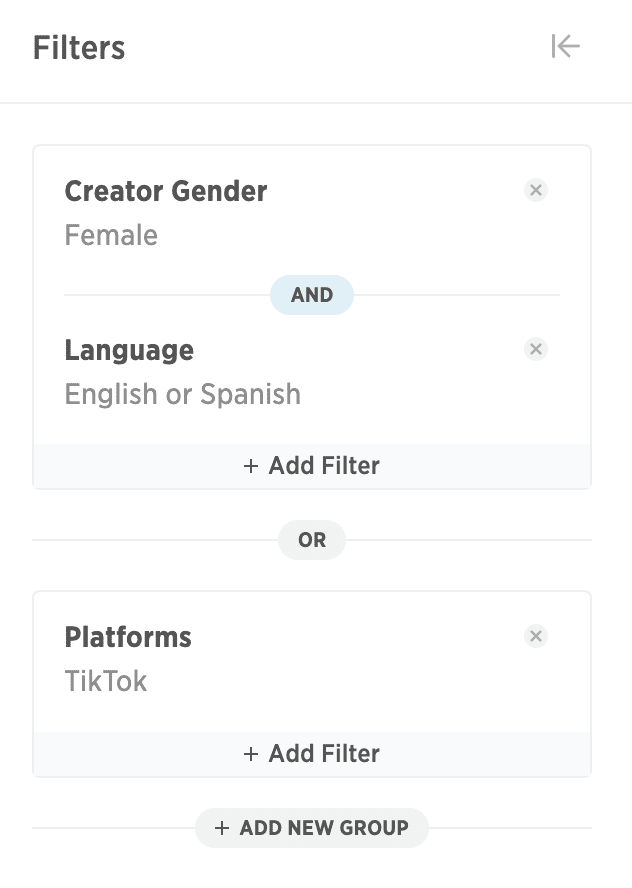Click the Filters panel title
Viewport: 632px width, 888px height.
79,48
